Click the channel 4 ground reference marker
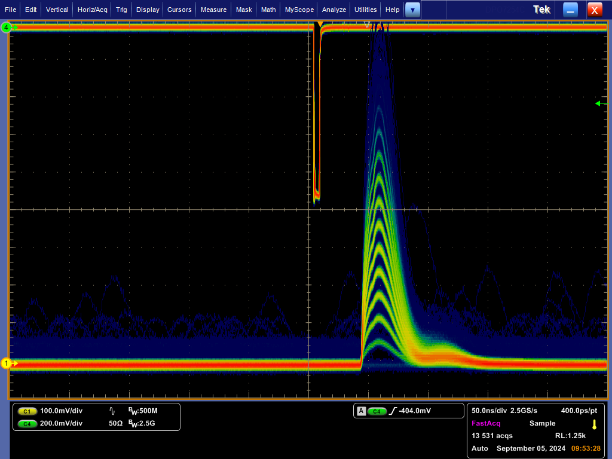 (6, 27)
